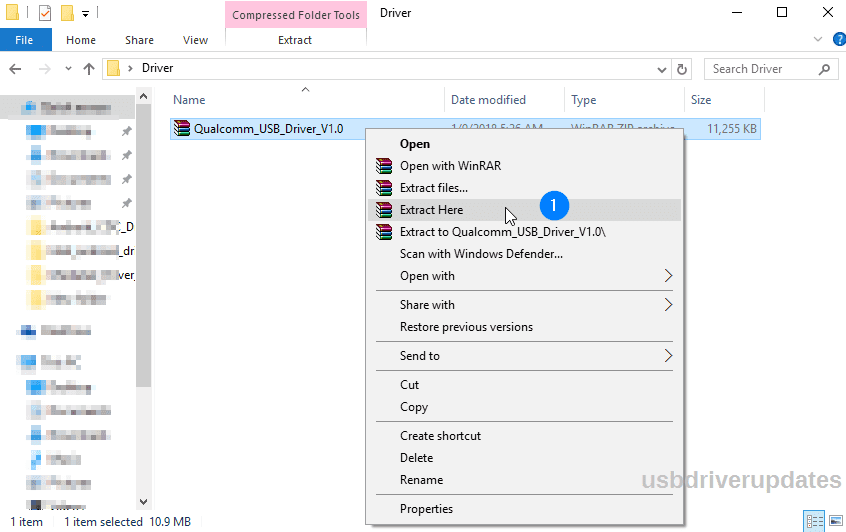Image resolution: width=846 pixels, height=532 pixels.
Task: Click the search magnifier icon
Action: click(824, 69)
